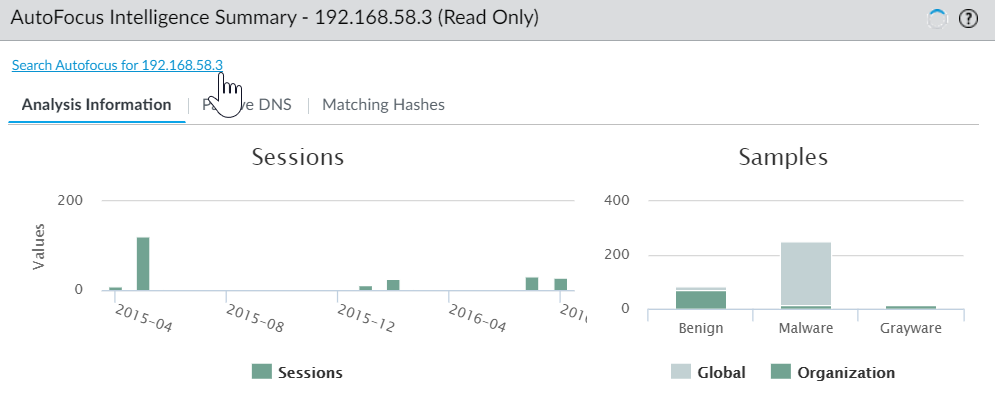995x407 pixels.
Task: Click the Samples chart title
Action: pyautogui.click(x=783, y=157)
